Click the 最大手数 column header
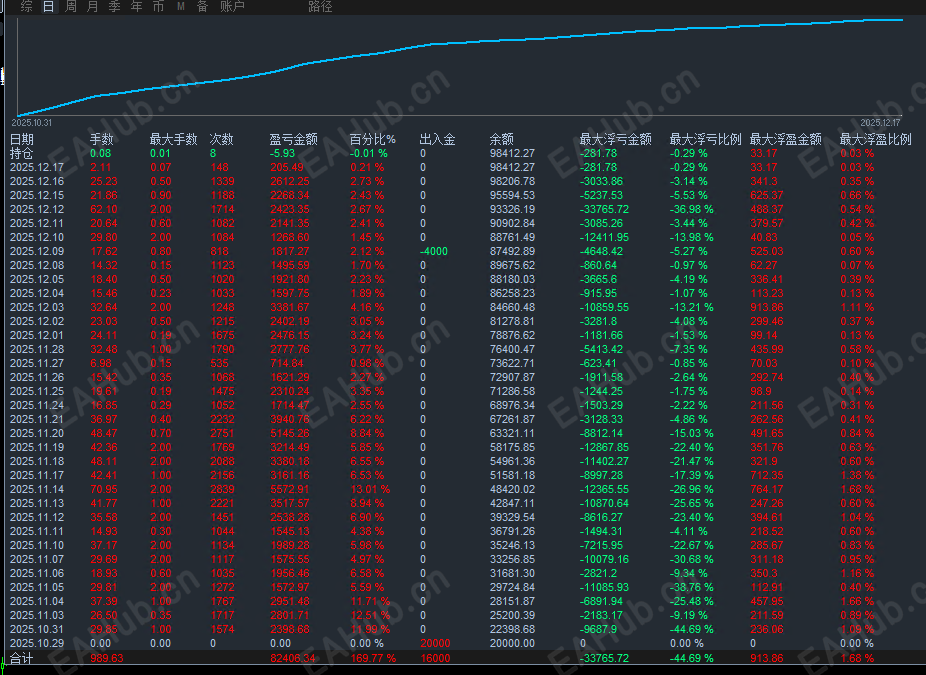This screenshot has height=675, width=926. pos(173,139)
